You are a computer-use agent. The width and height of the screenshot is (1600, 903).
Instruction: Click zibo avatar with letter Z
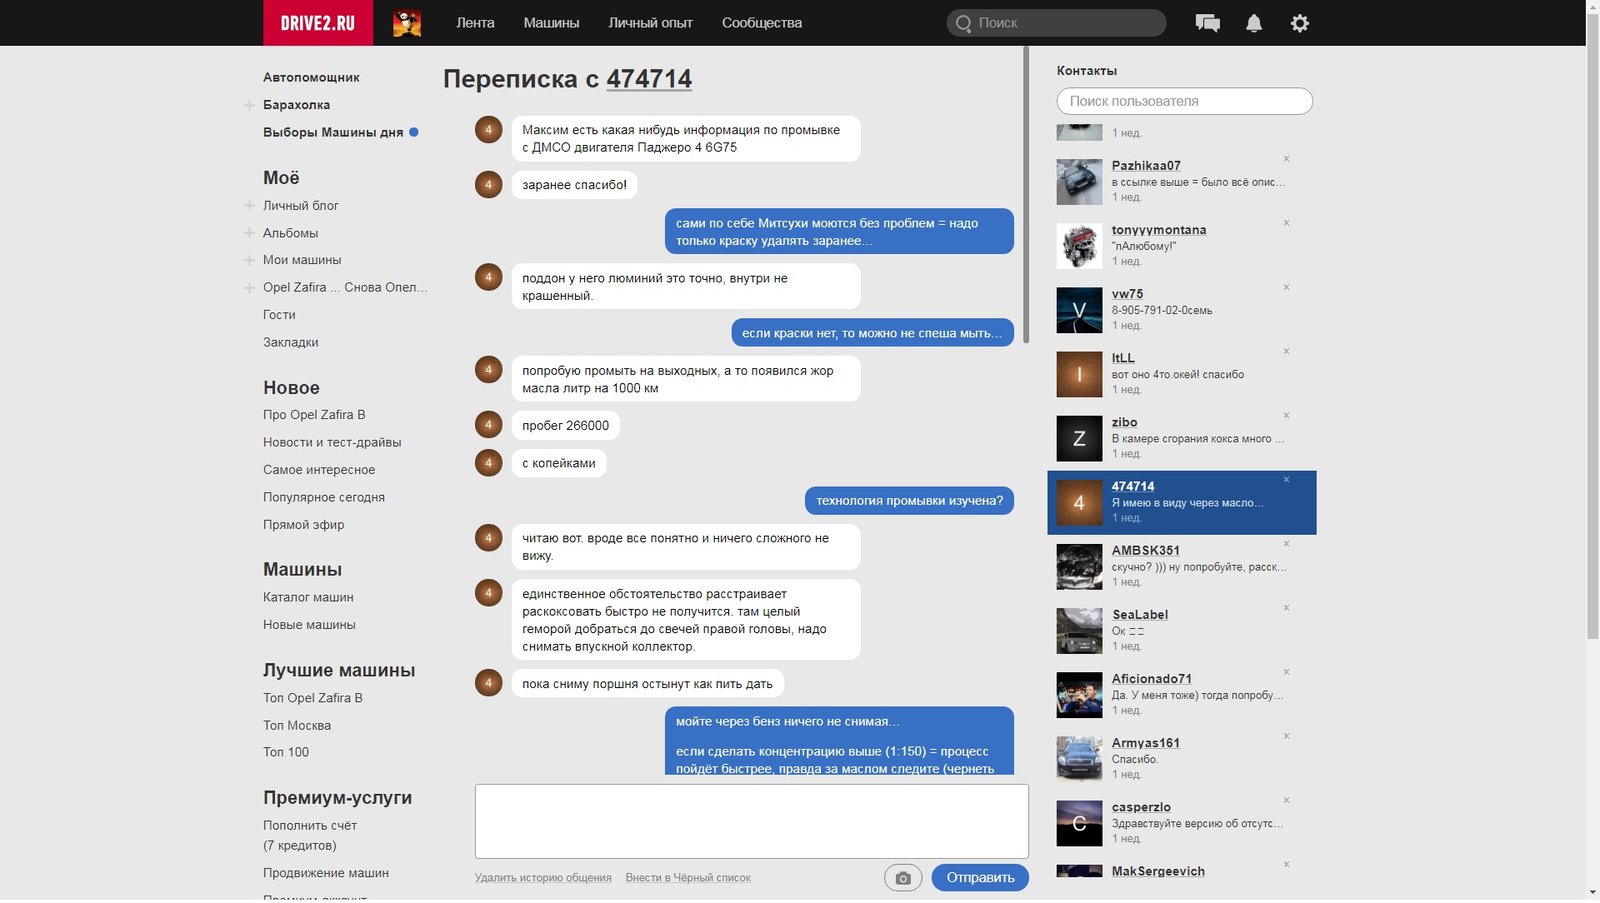coord(1079,438)
